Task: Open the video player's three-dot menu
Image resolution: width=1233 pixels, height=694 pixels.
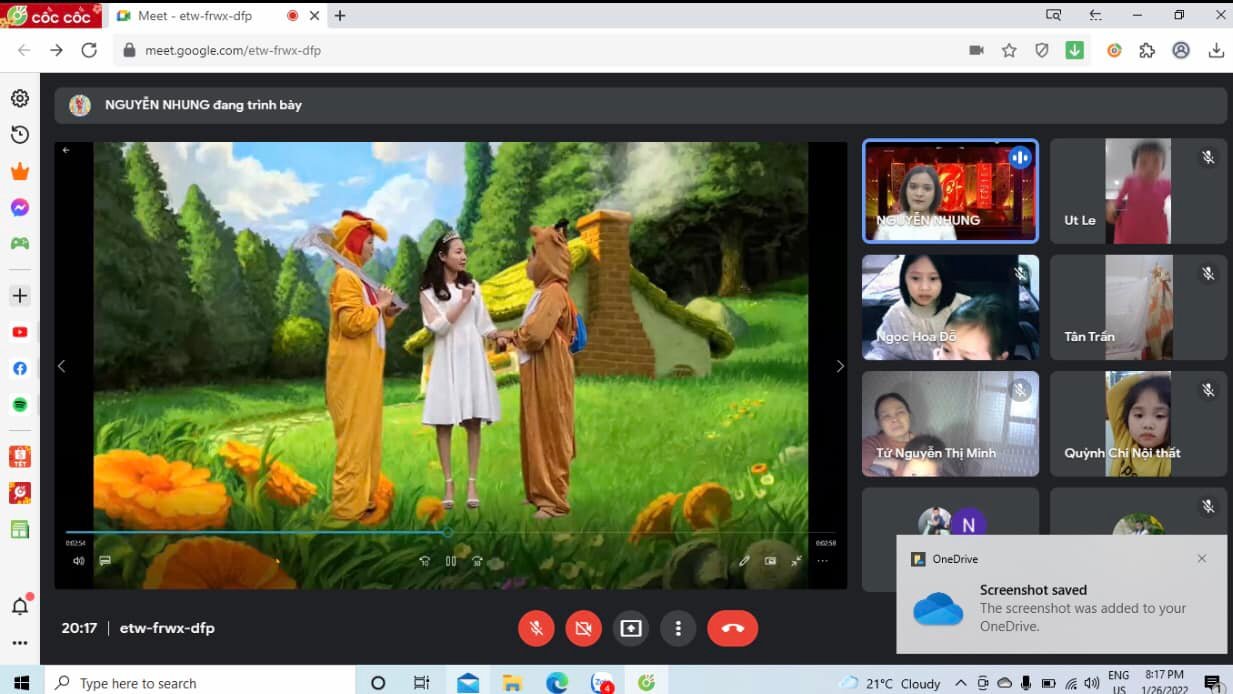Action: point(822,561)
